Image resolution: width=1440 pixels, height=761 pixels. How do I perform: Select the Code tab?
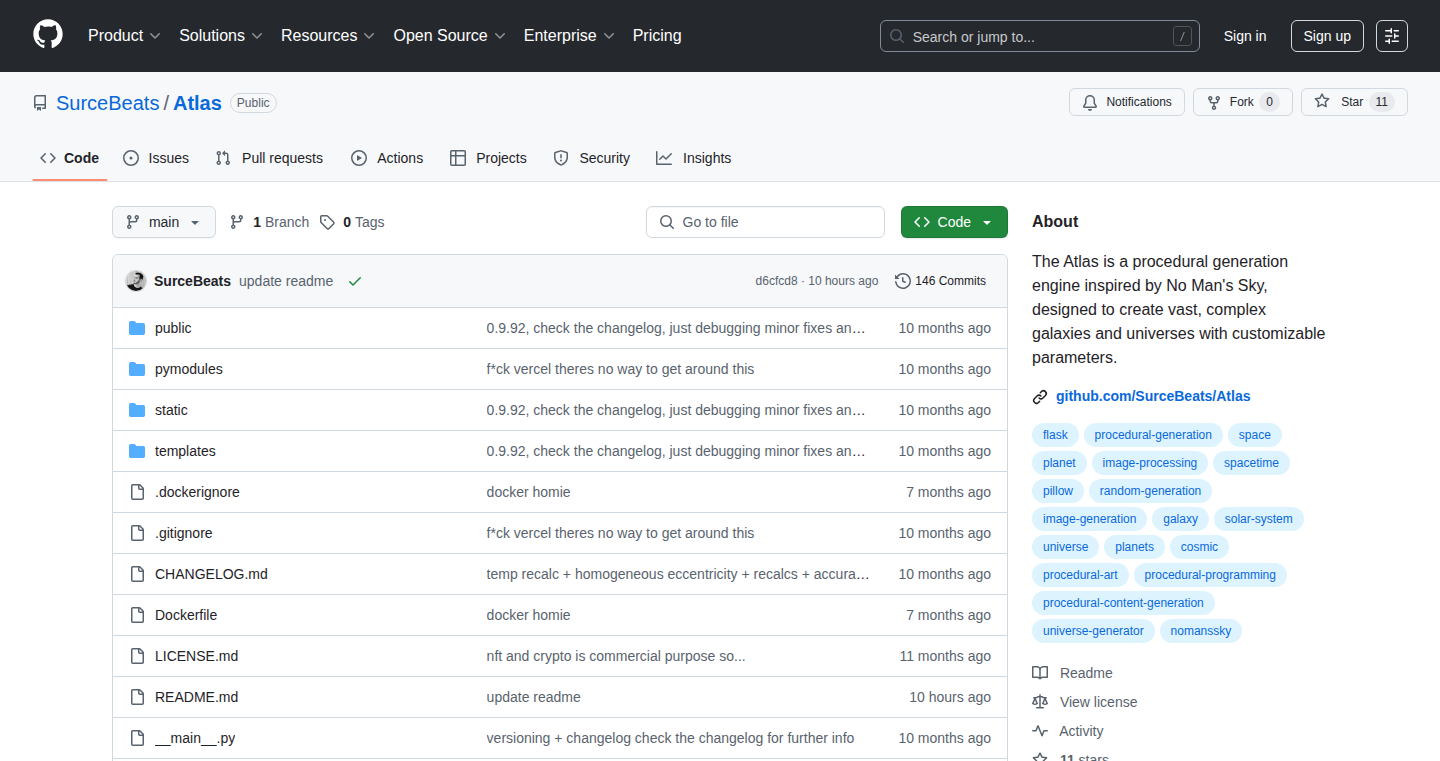pyautogui.click(x=70, y=158)
